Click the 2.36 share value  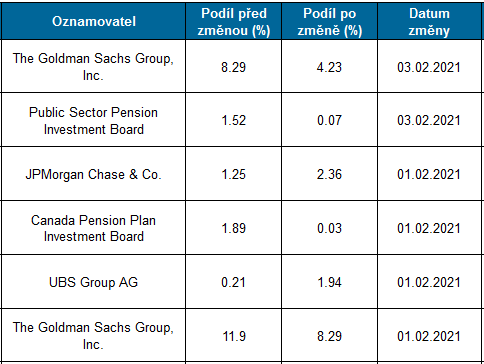tap(329, 174)
